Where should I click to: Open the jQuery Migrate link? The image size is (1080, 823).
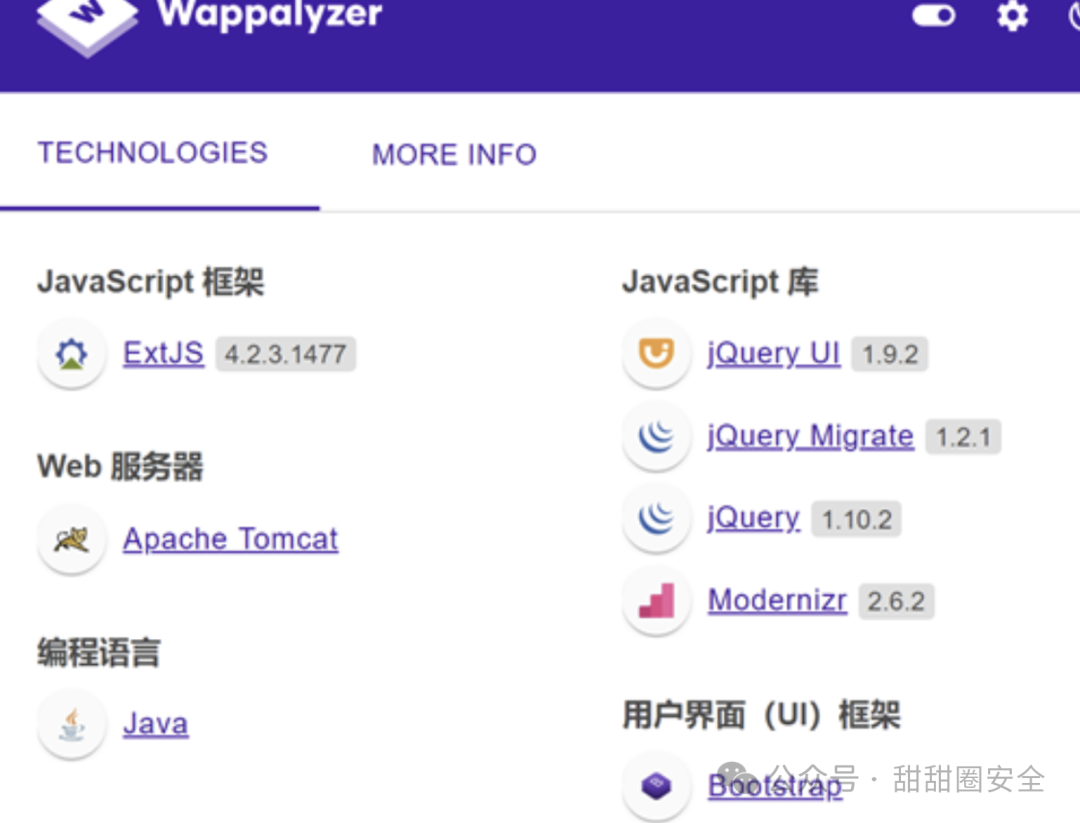[810, 437]
